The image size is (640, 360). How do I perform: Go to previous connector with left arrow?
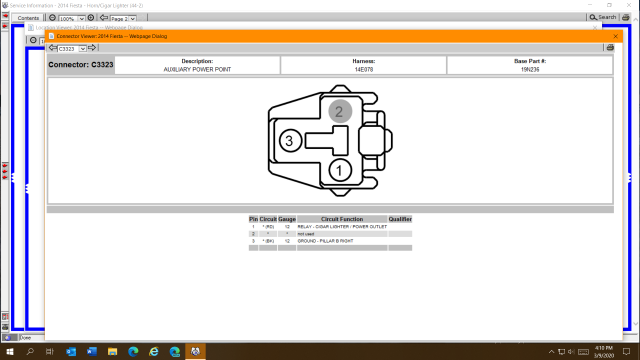pos(53,48)
